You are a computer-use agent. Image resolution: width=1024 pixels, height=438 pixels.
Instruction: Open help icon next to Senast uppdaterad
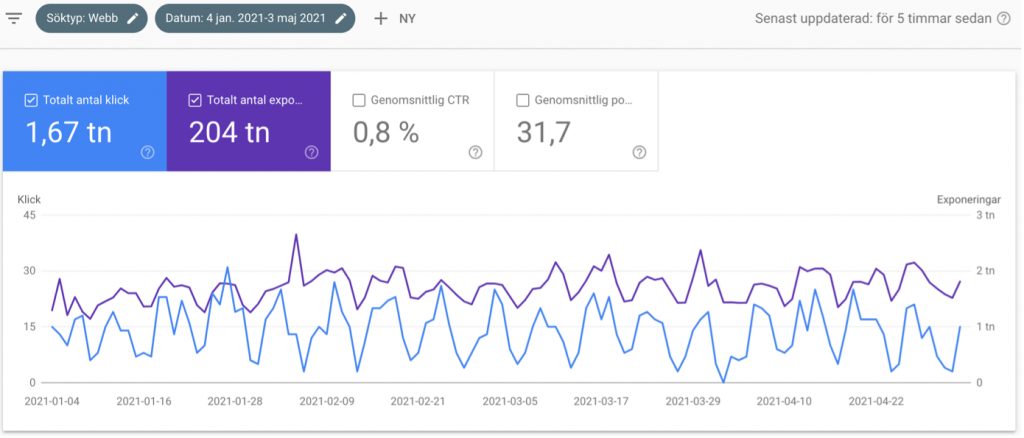1003,19
